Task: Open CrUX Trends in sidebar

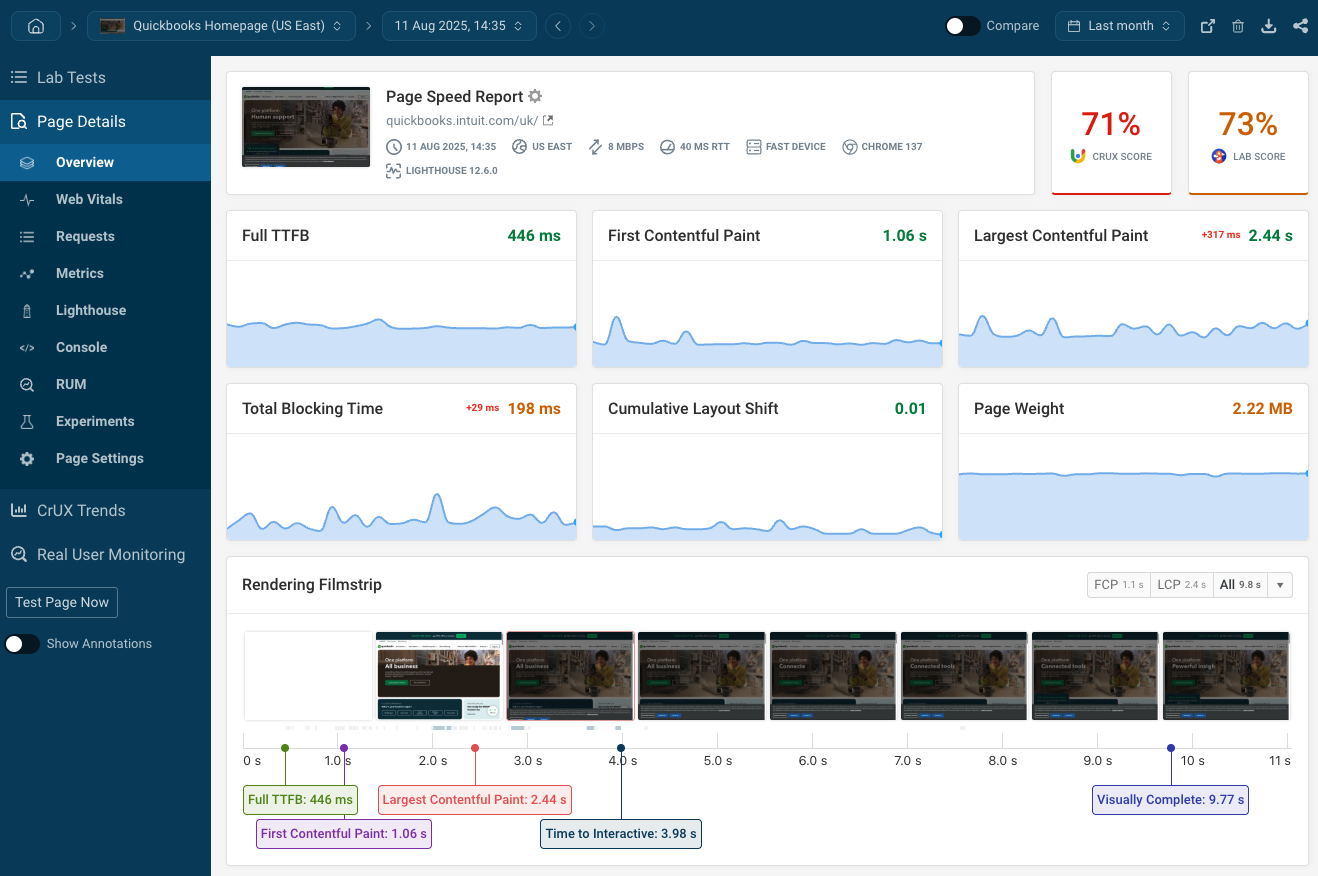Action: 105,510
